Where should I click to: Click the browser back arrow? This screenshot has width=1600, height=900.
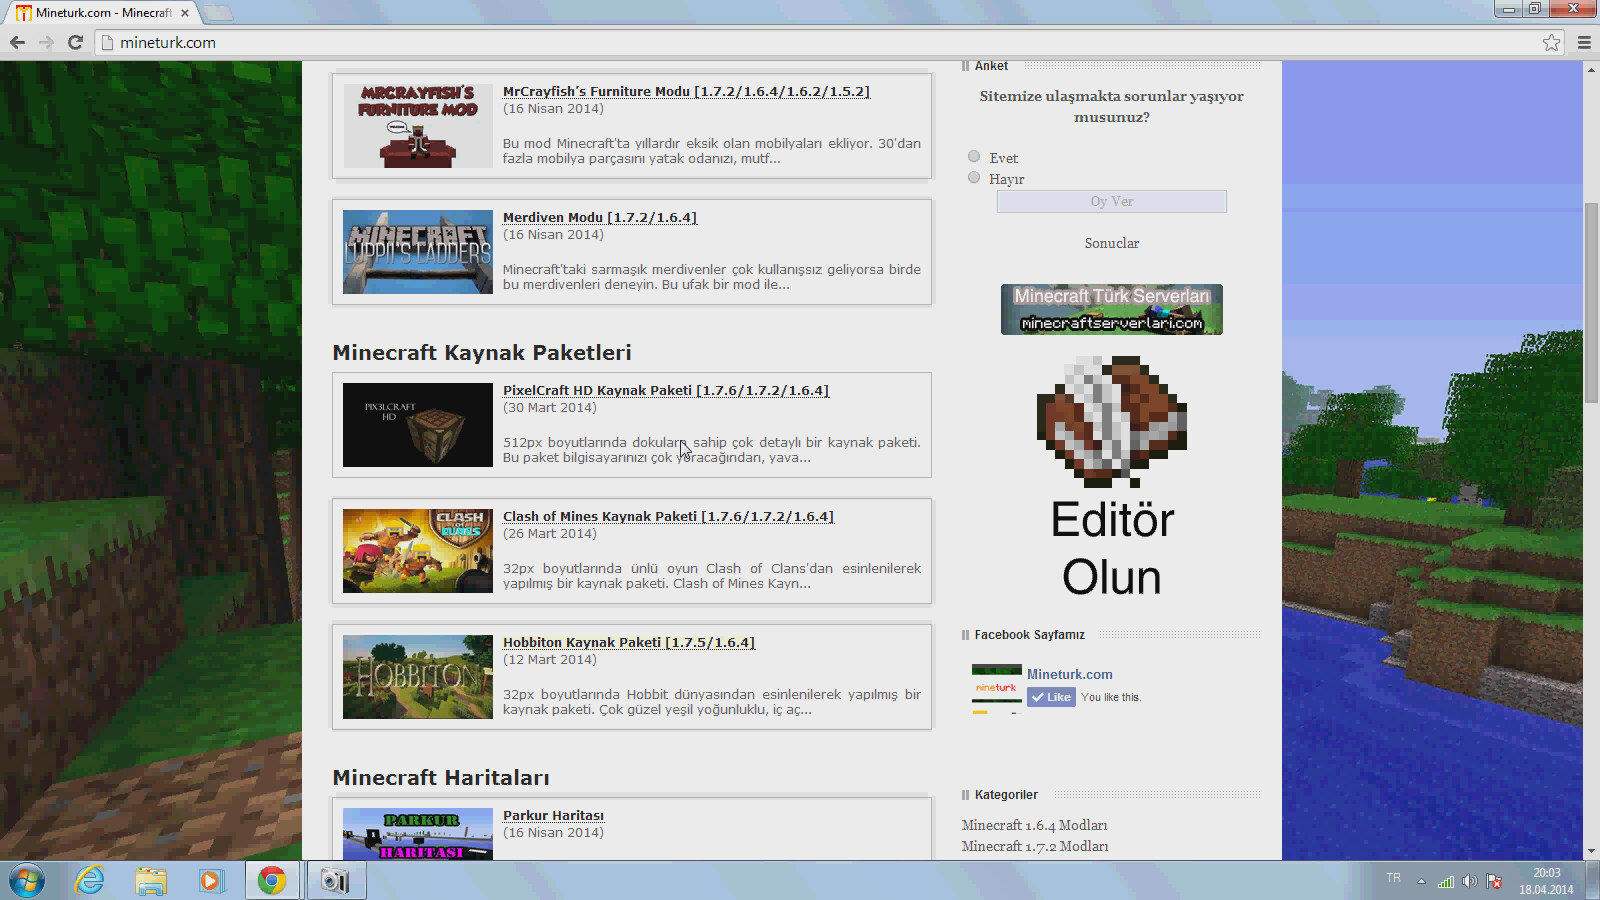coord(17,42)
